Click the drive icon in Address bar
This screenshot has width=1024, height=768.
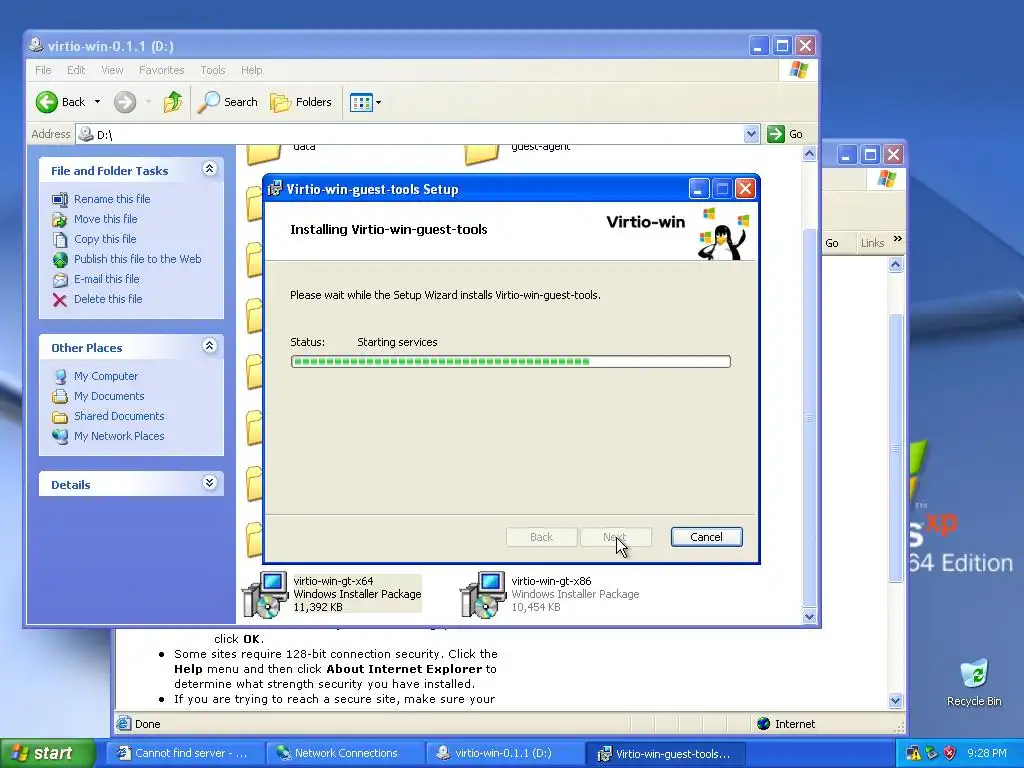point(86,134)
